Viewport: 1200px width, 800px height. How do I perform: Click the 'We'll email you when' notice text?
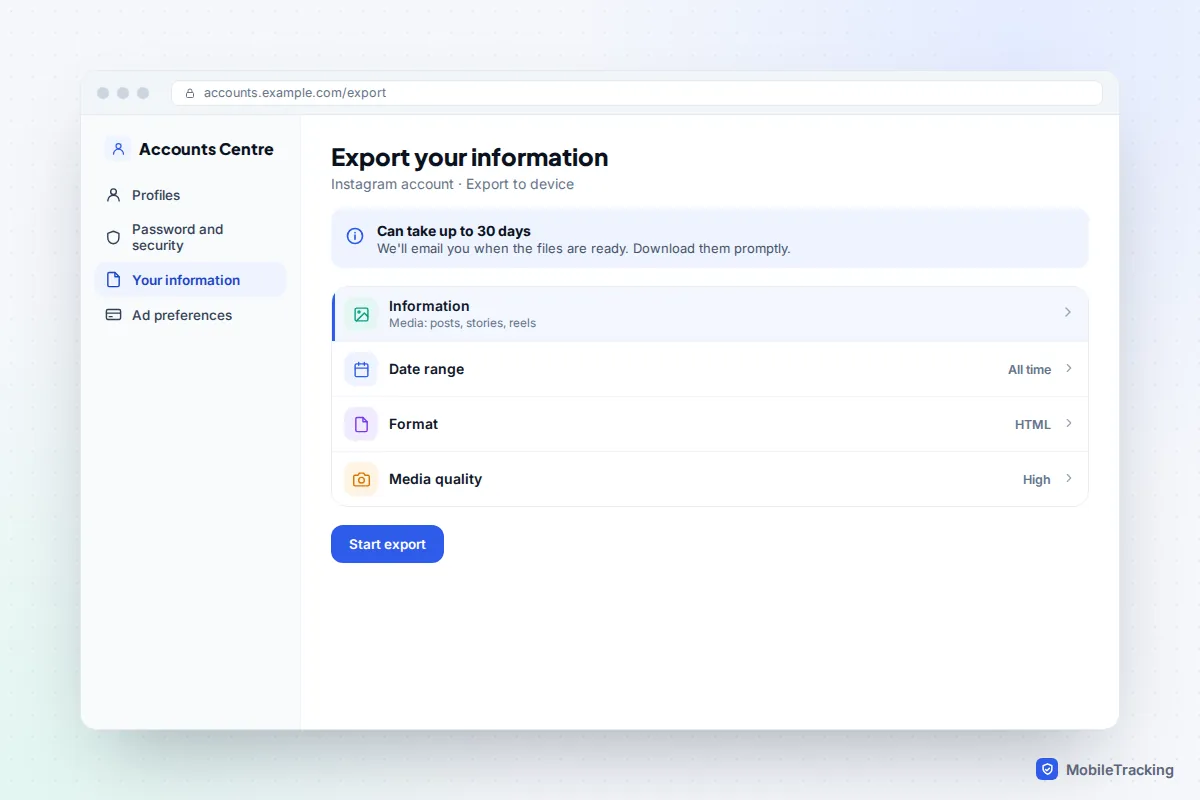point(584,248)
